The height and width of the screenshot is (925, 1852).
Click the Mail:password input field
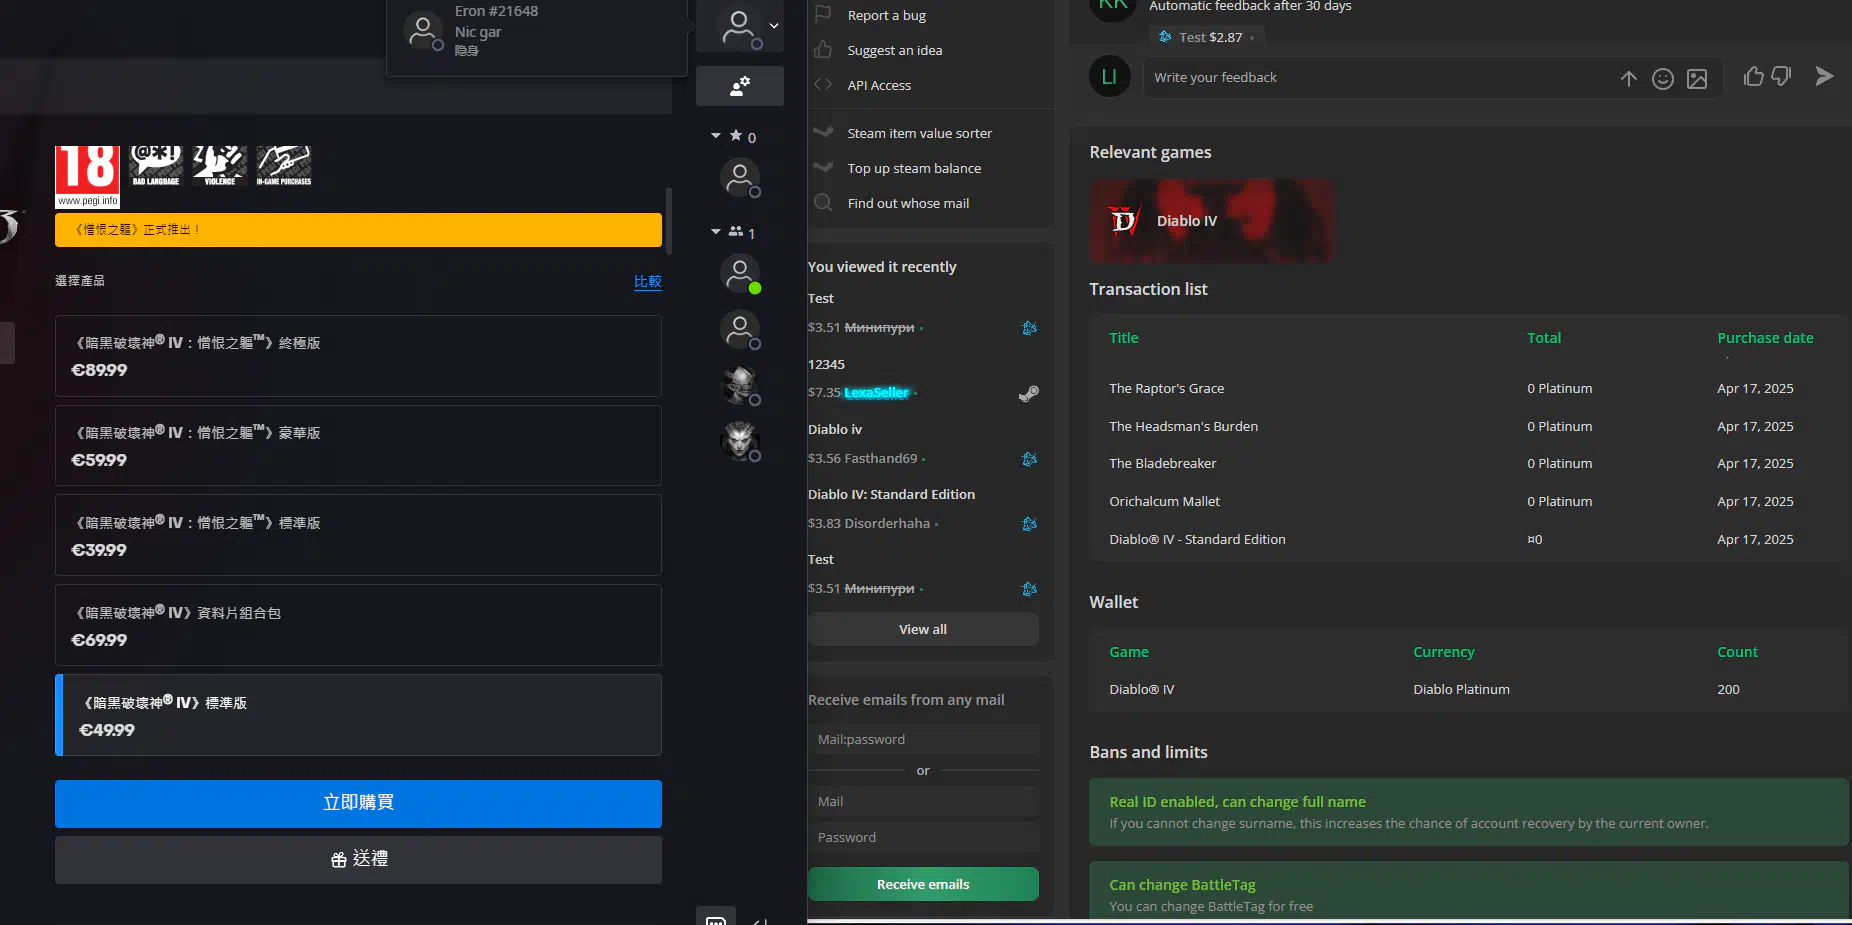pyautogui.click(x=923, y=740)
